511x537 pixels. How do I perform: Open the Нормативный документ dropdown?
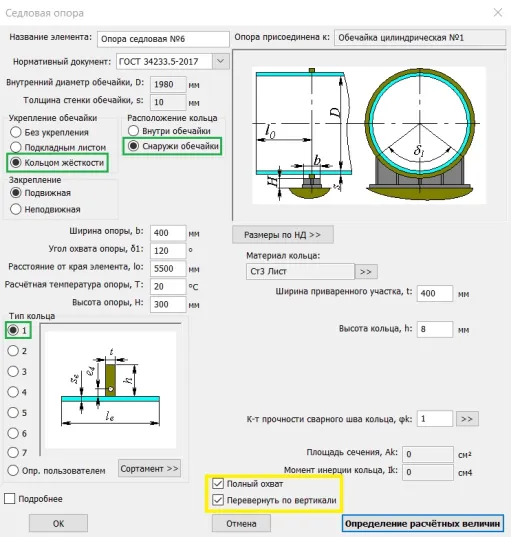click(220, 61)
